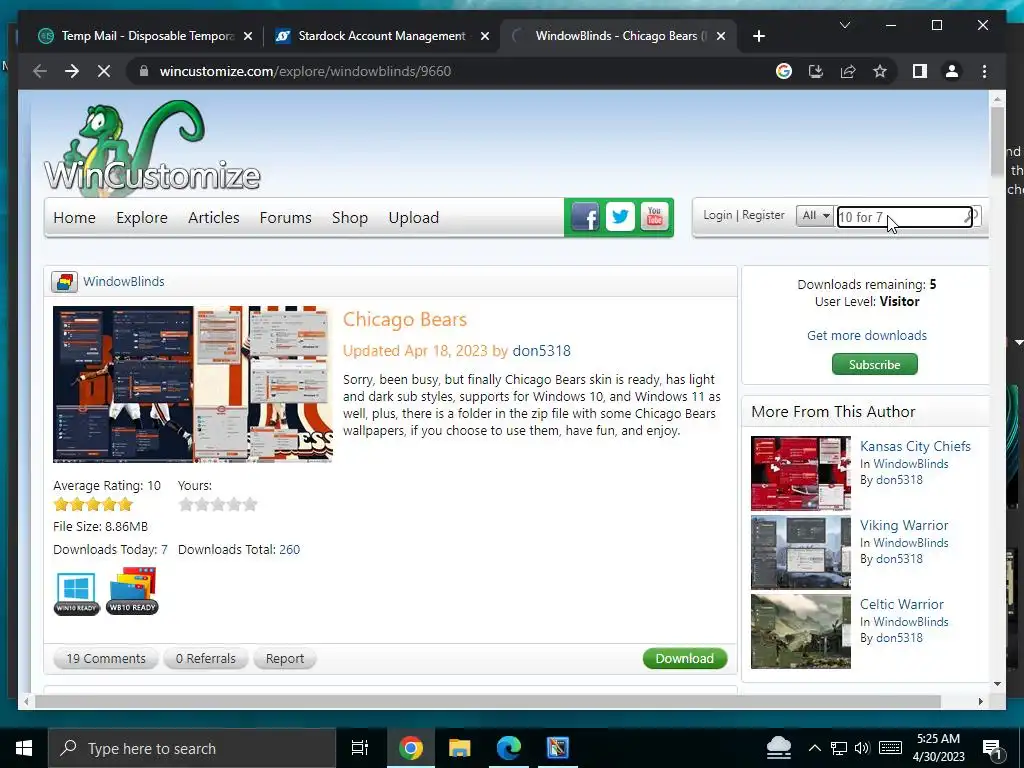Click the Login link
Screen dimensions: 1024x768
click(x=717, y=215)
